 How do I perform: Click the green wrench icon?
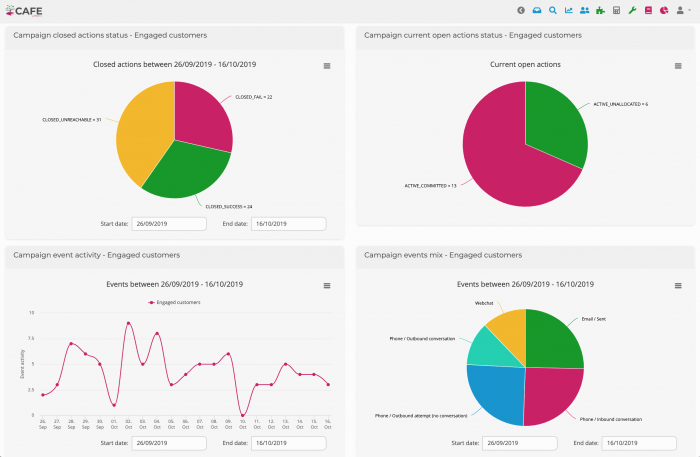pos(632,10)
